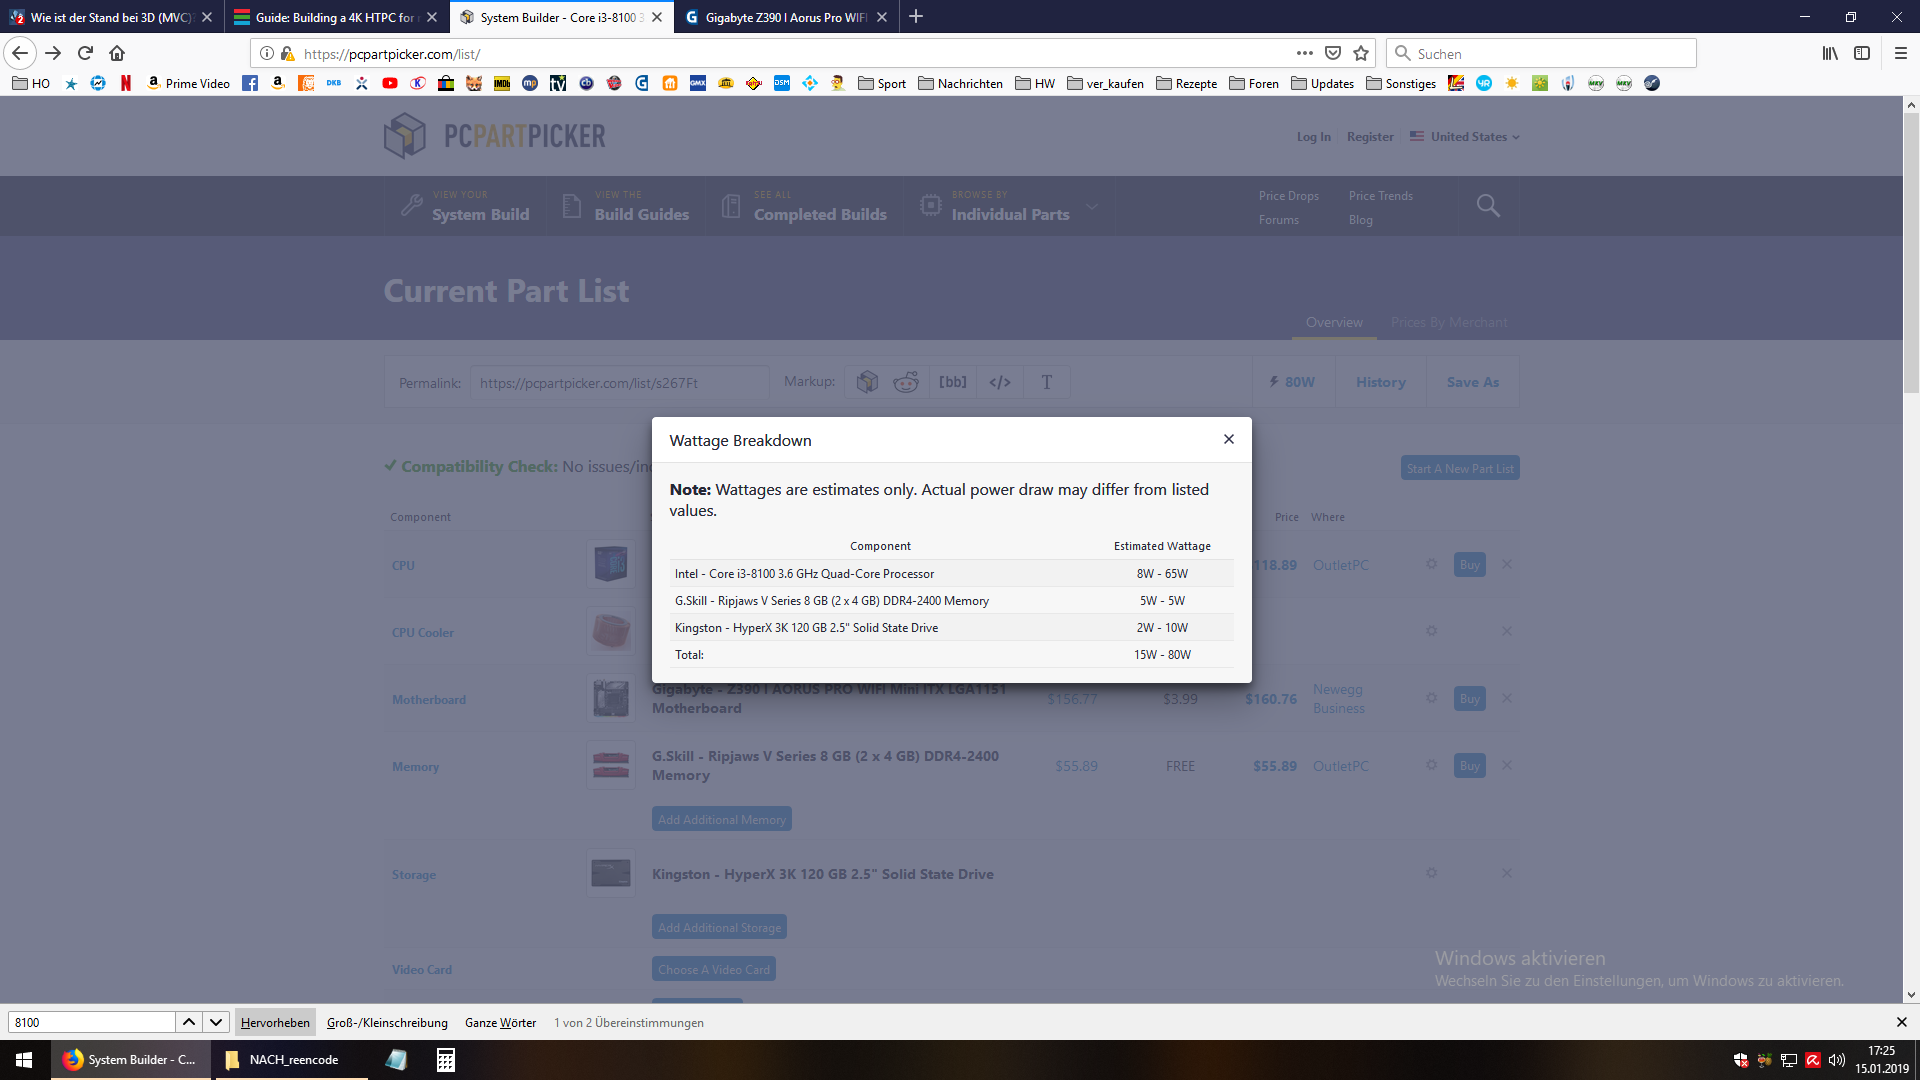Click the Log In link
The image size is (1920, 1080).
(1313, 136)
